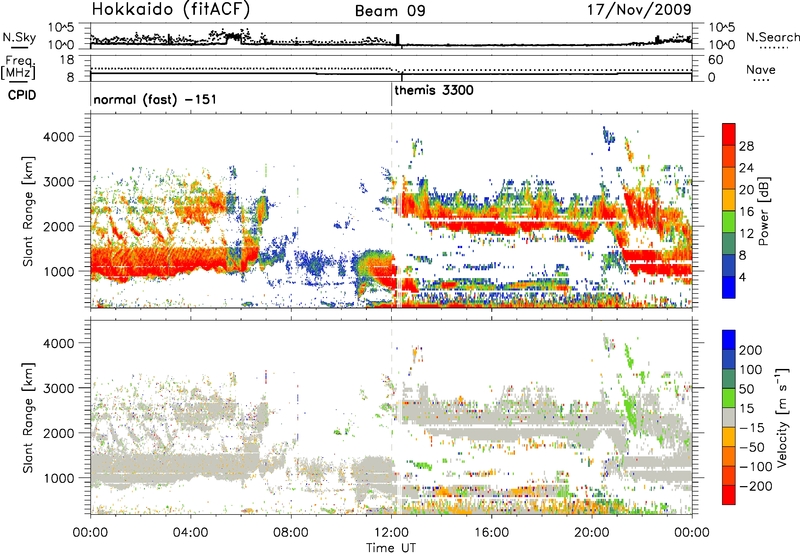Click the '-50' tick on the velocity colorbar
The height and width of the screenshot is (554, 800).
(x=752, y=447)
